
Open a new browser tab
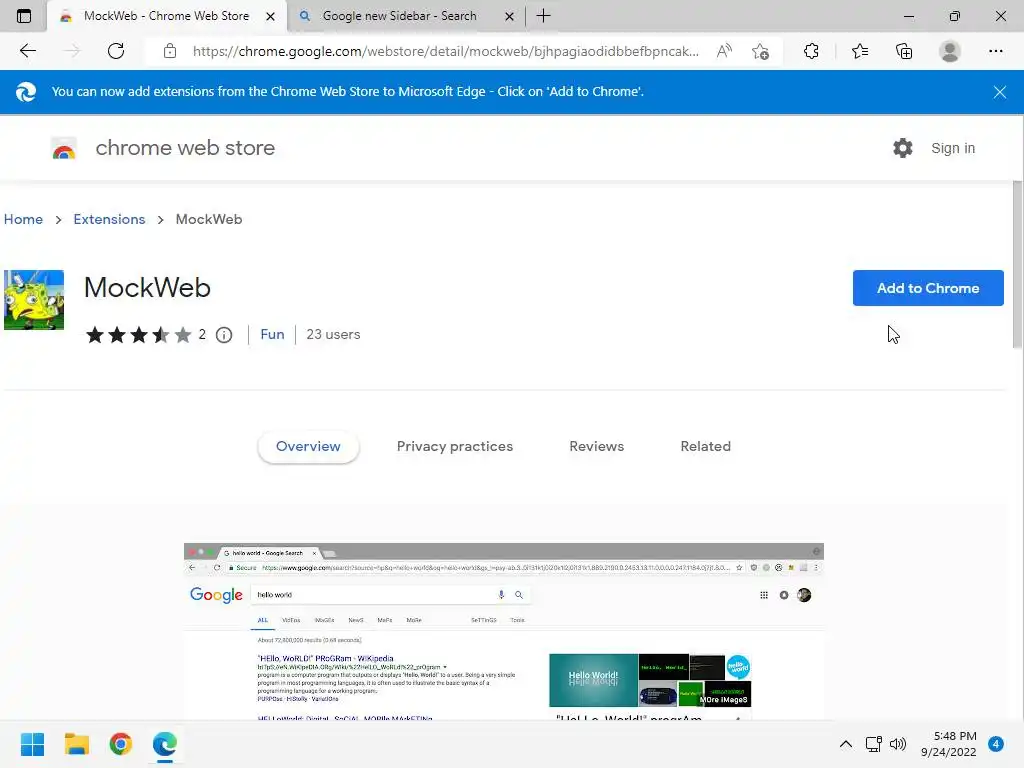coord(543,16)
